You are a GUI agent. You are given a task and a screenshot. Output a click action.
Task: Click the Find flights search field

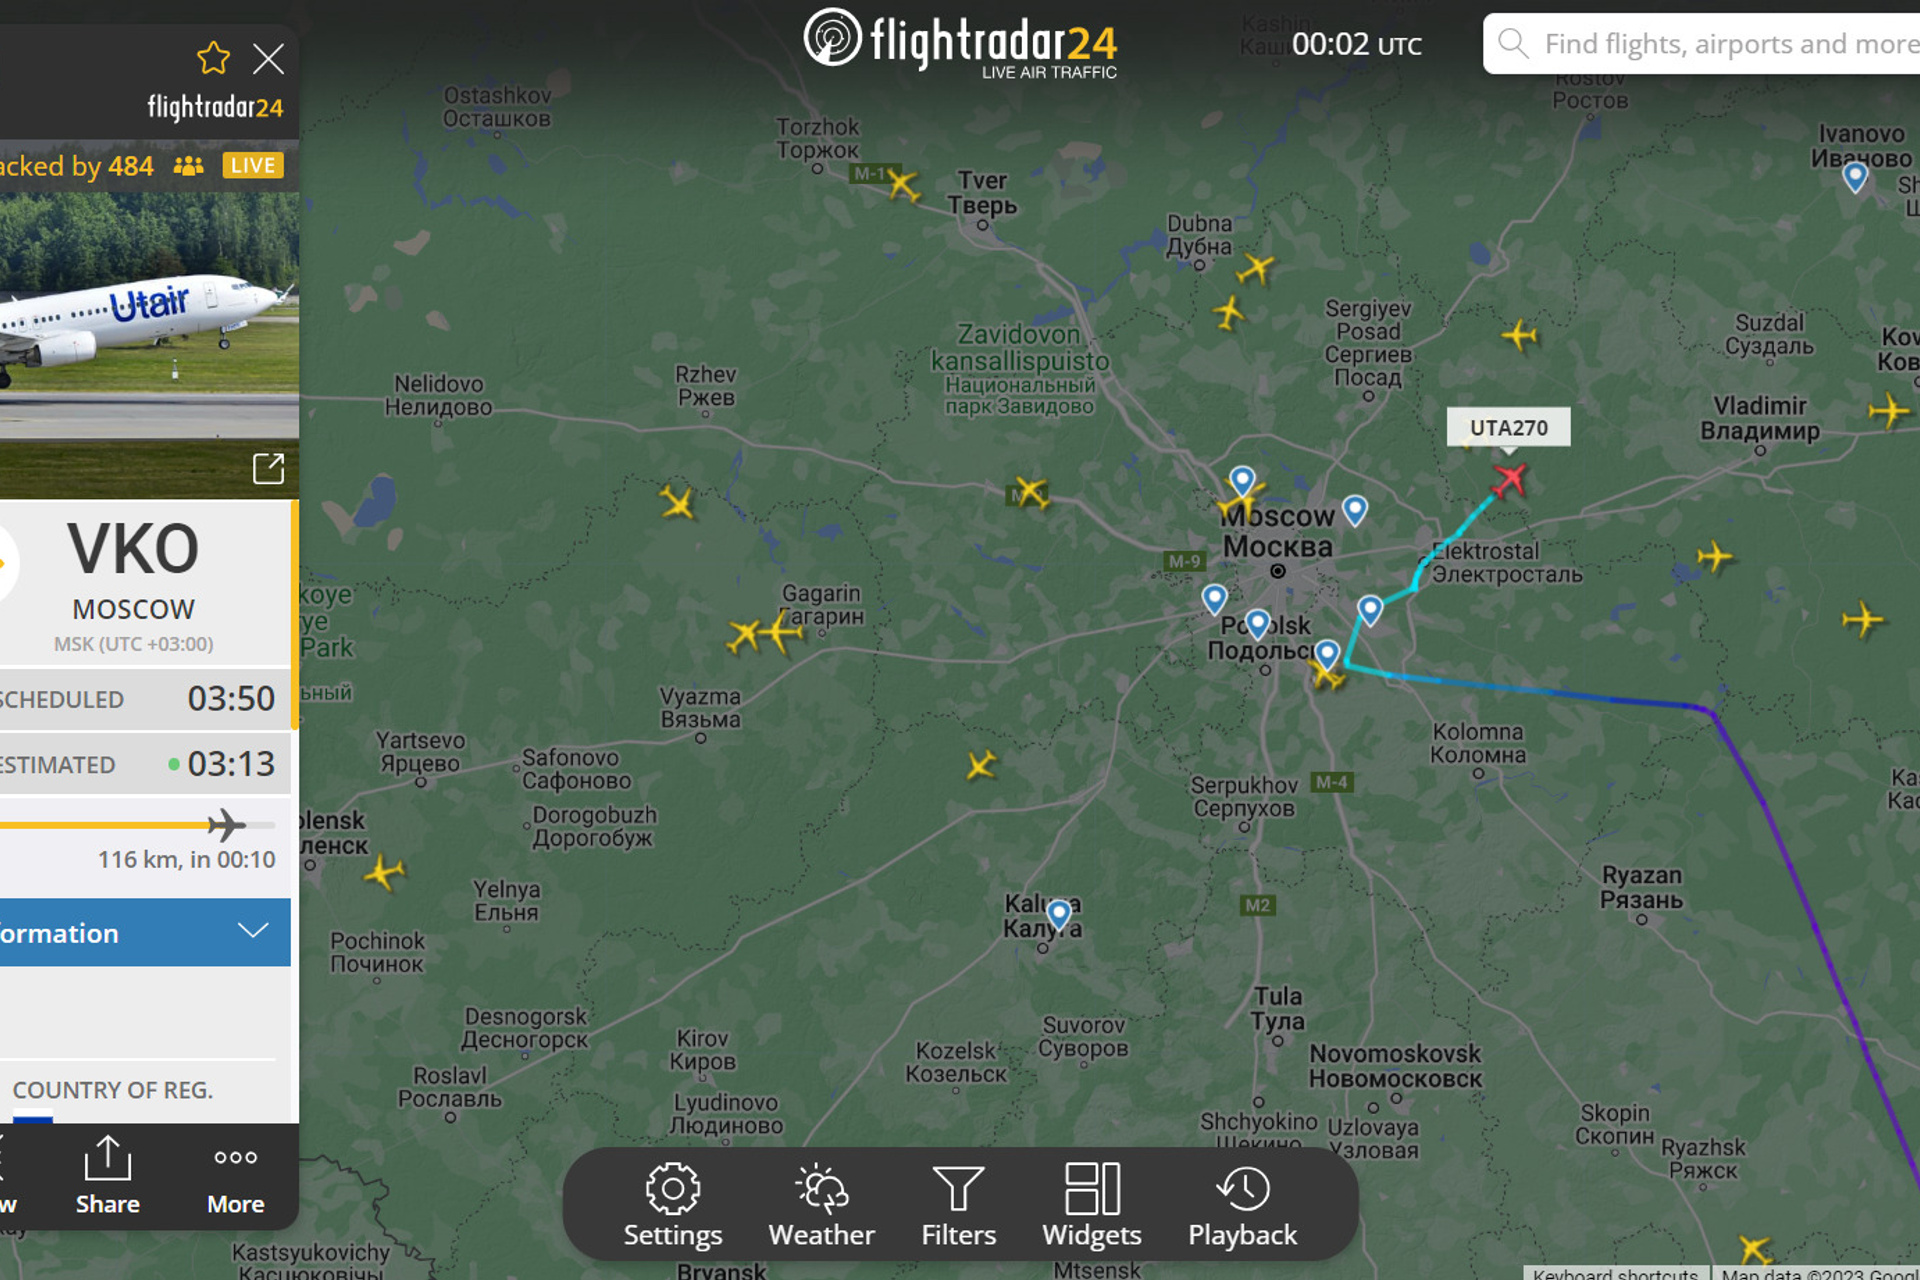click(1702, 44)
